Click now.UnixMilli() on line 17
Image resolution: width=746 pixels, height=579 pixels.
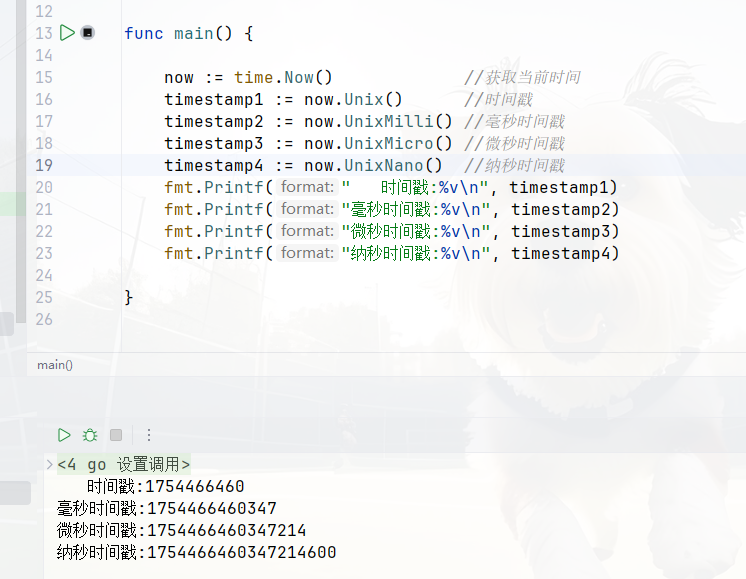378,121
